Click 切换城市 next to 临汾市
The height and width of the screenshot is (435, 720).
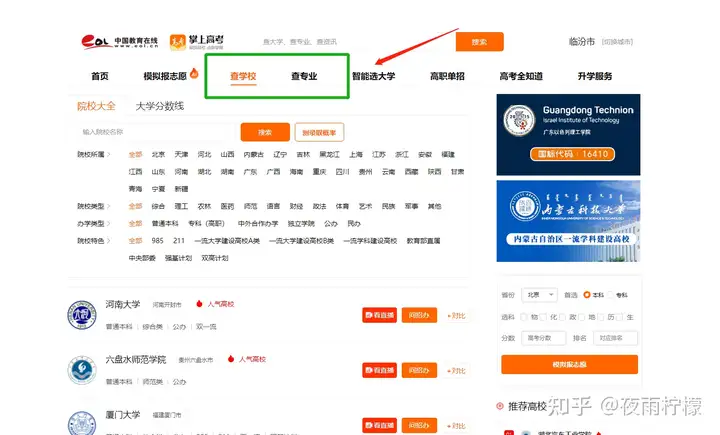tap(617, 42)
